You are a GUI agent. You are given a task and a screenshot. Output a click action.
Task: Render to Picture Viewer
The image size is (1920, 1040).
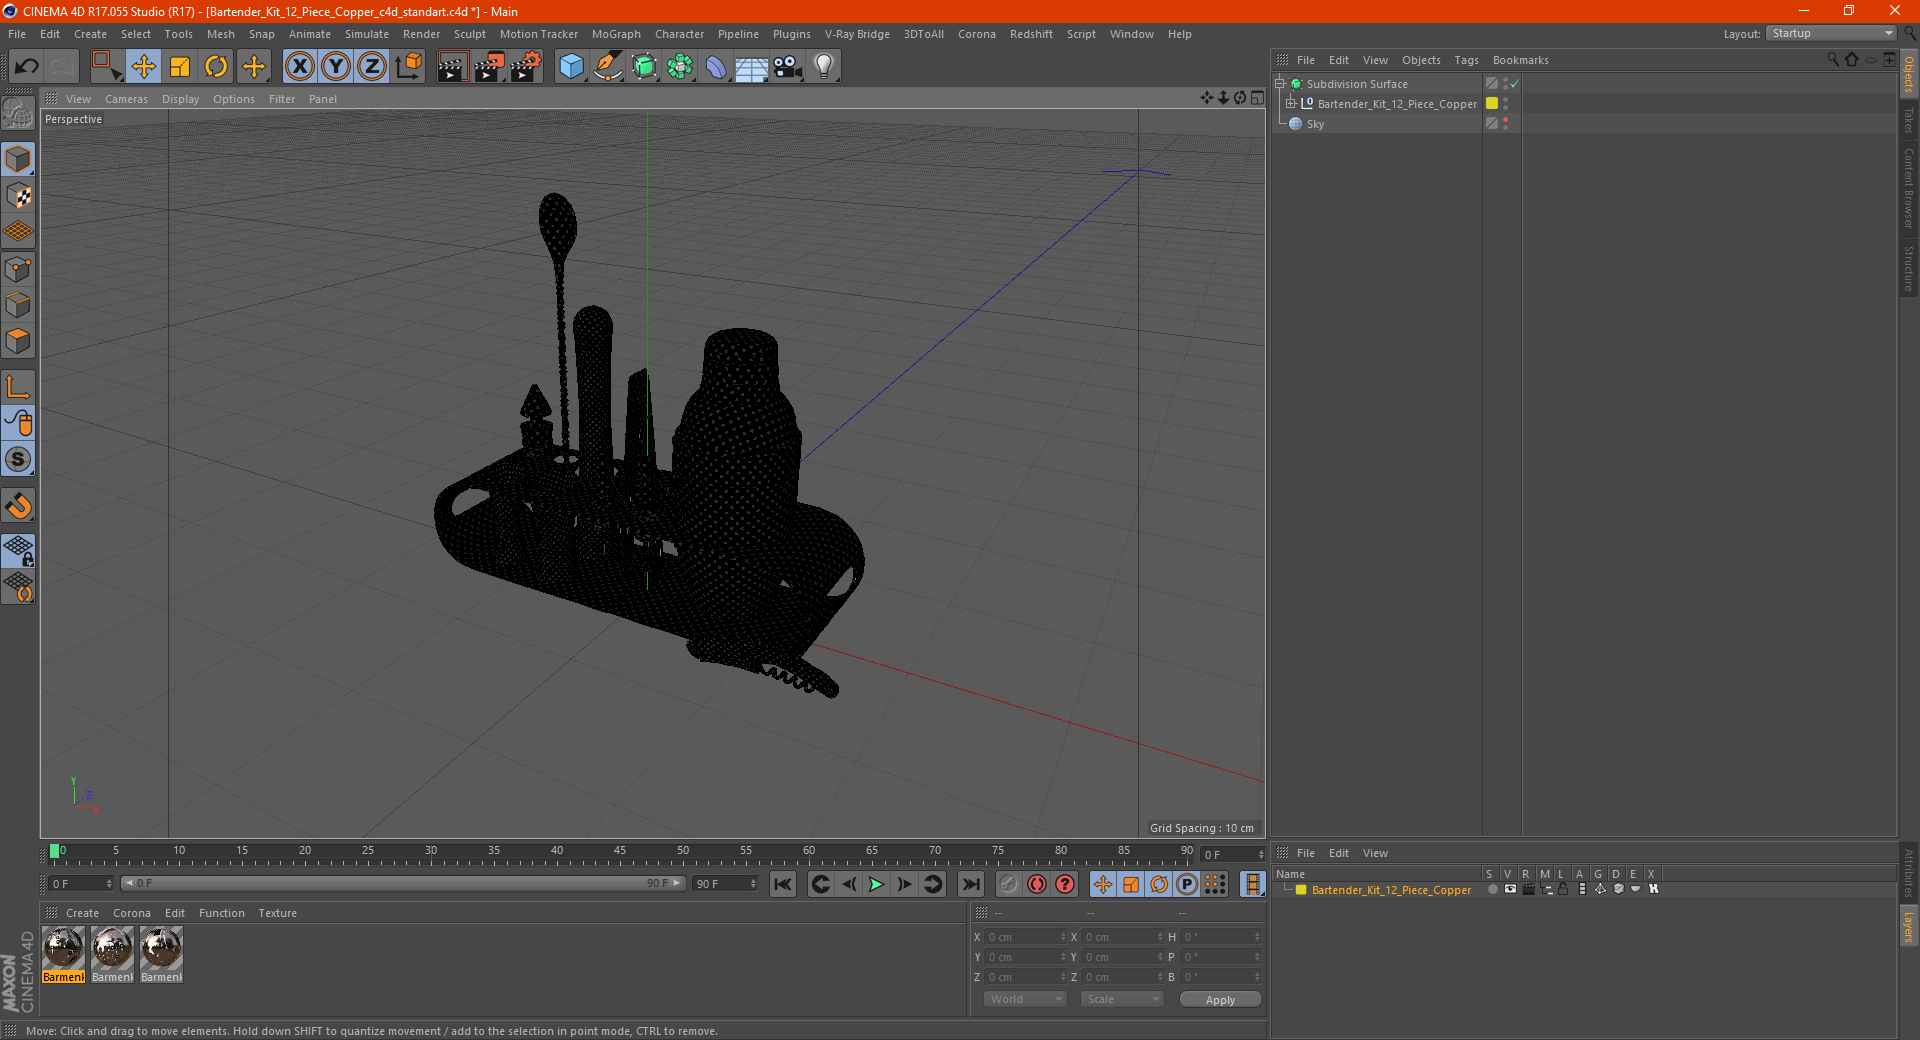point(489,67)
